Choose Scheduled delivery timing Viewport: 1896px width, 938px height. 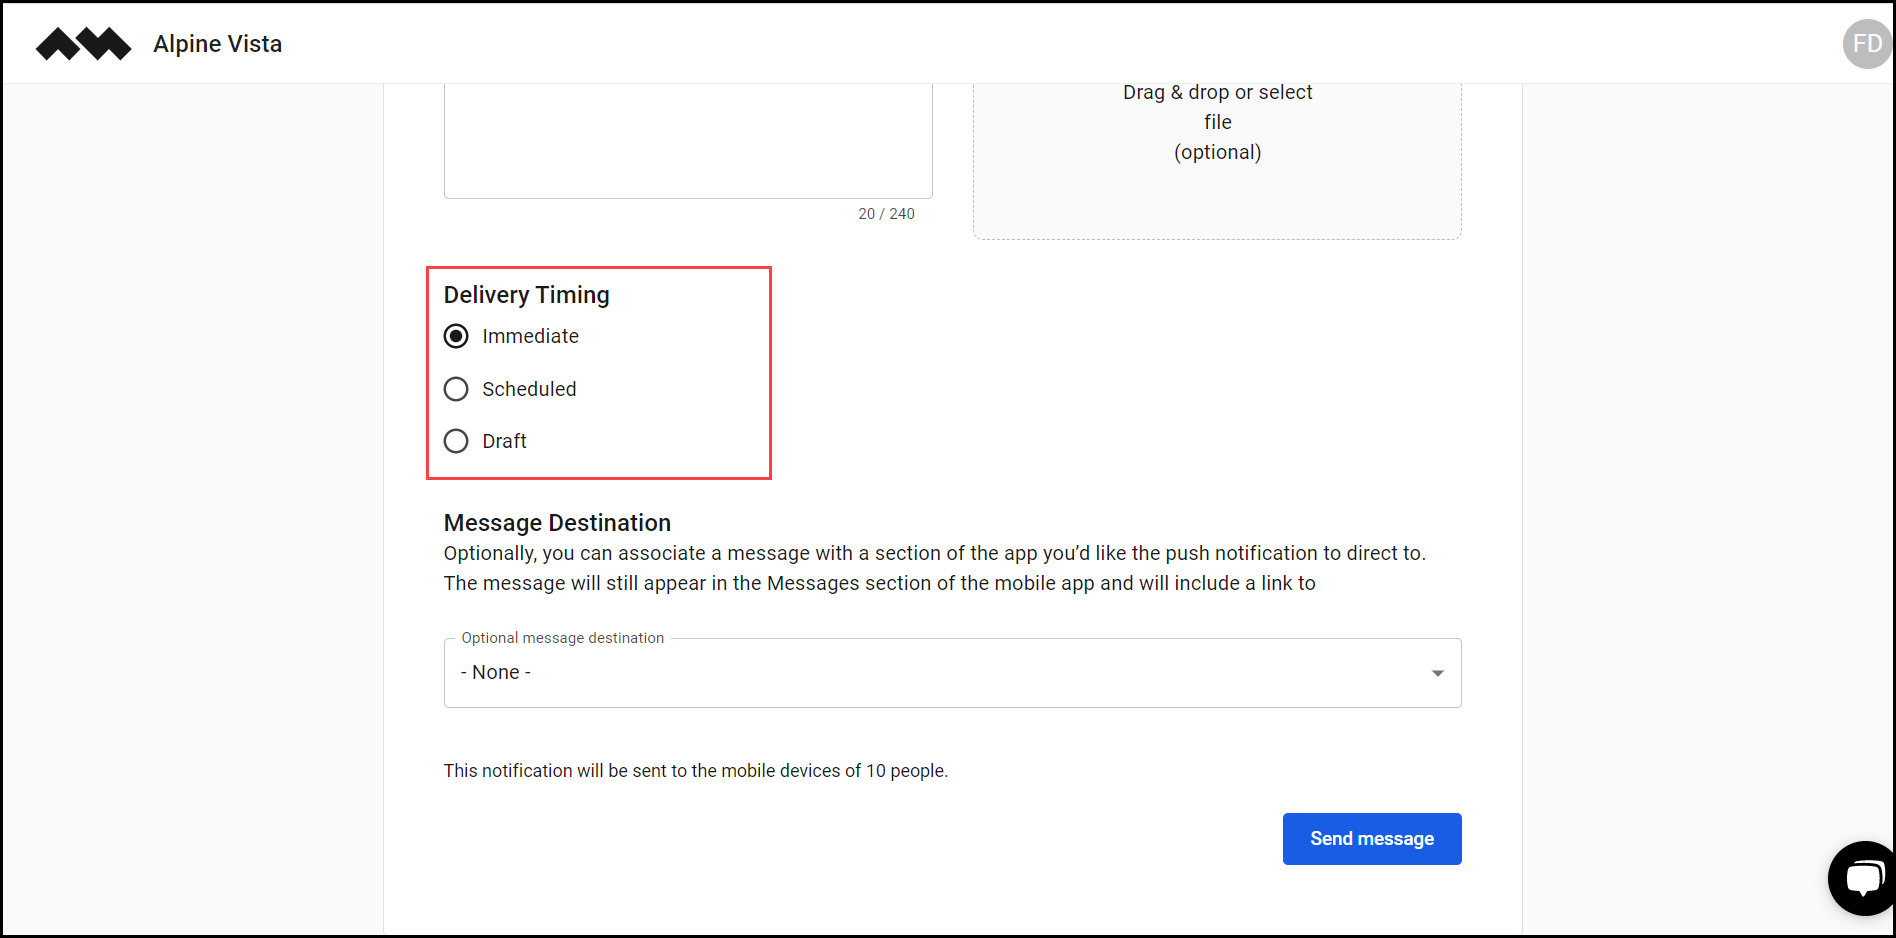(456, 389)
